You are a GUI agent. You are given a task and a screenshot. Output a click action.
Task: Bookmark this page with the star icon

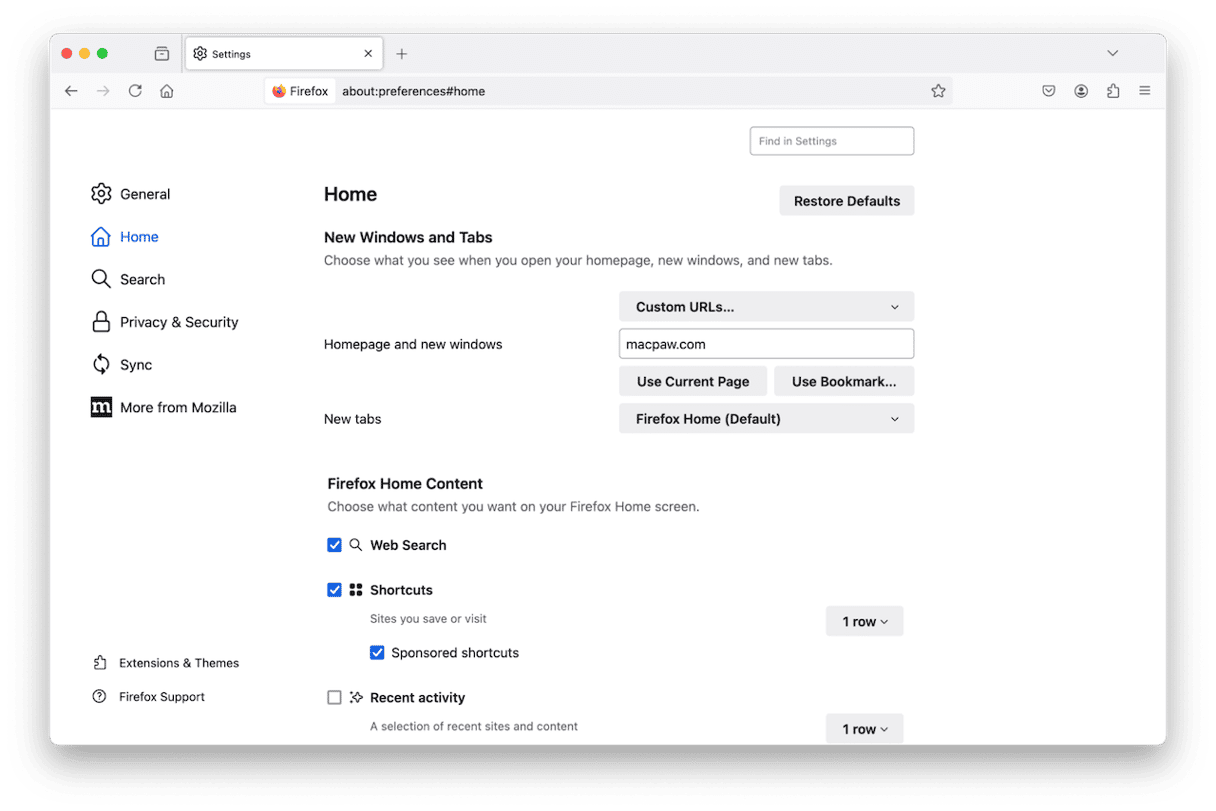(938, 91)
